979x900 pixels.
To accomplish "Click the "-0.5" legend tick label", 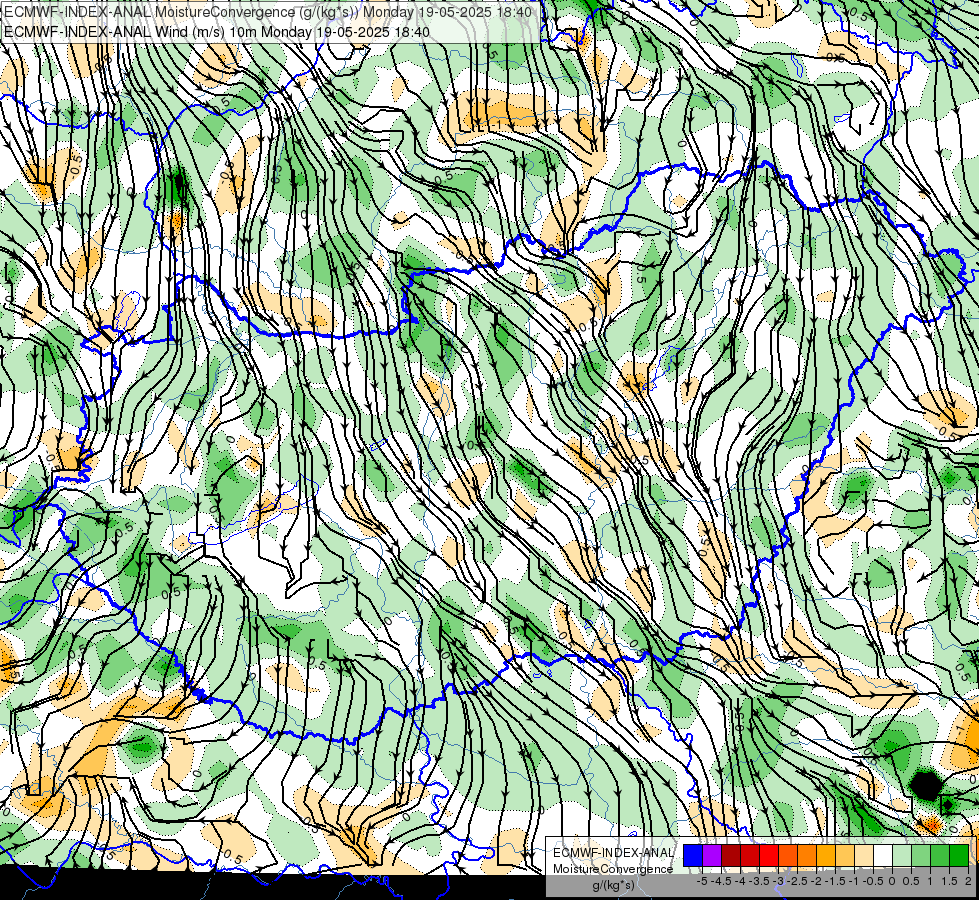I will coord(873,881).
